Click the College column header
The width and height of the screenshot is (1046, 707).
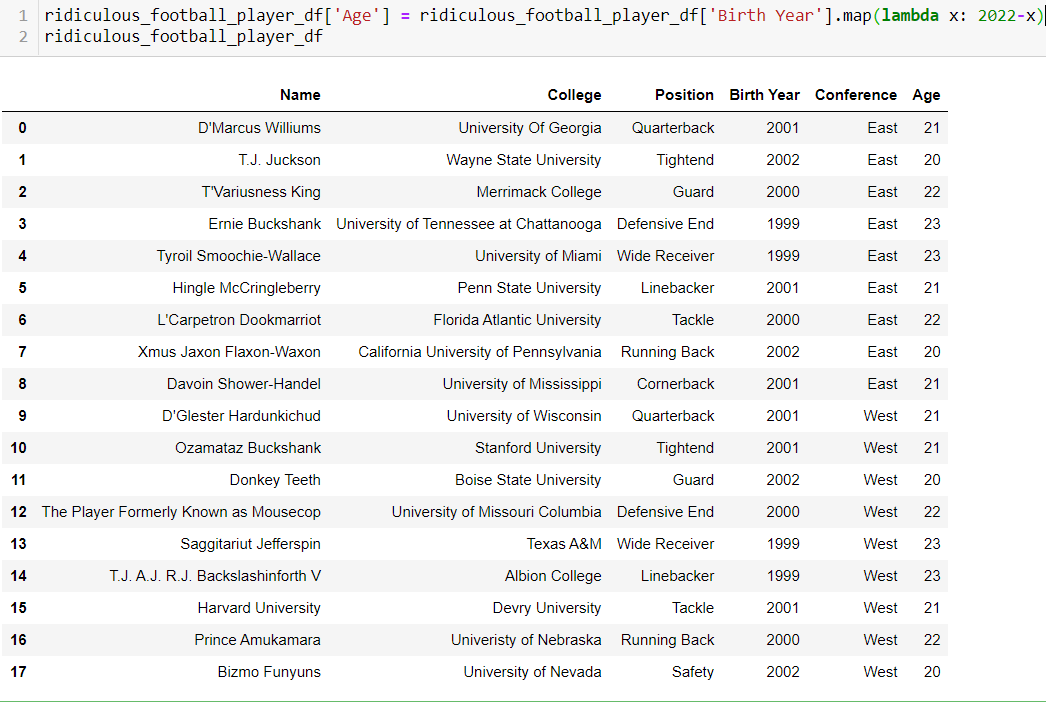tap(574, 95)
